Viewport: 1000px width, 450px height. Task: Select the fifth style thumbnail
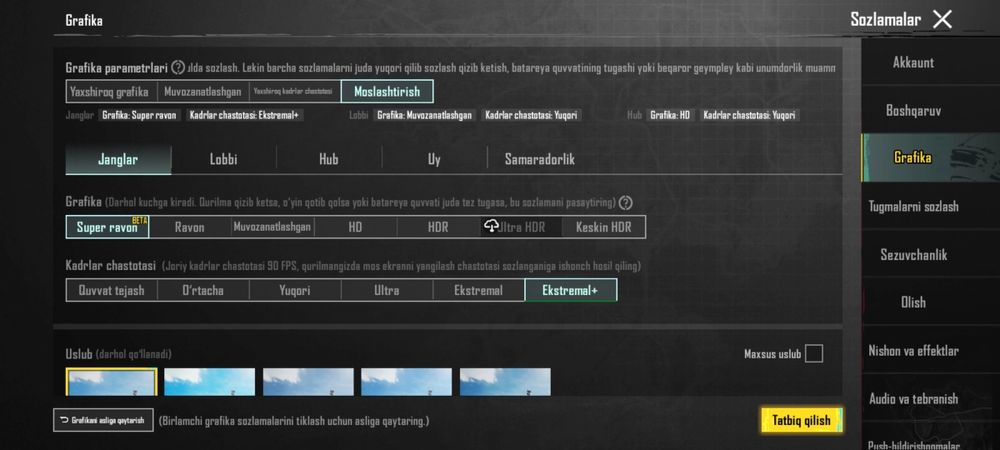pos(505,381)
